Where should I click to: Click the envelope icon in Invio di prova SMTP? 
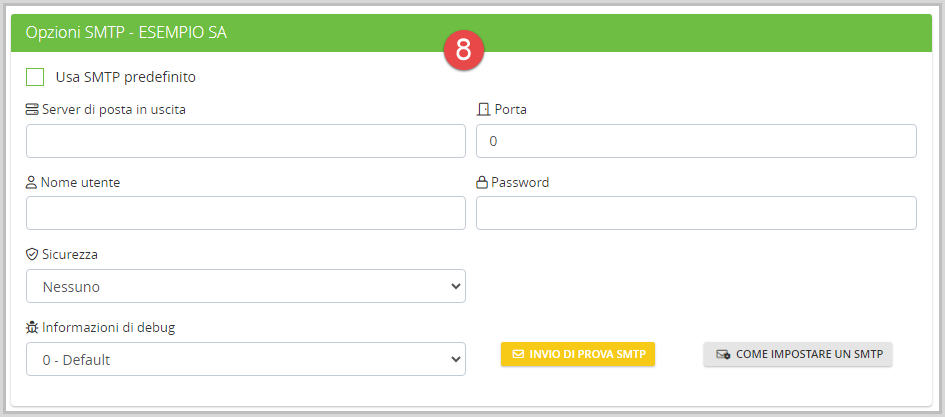518,354
